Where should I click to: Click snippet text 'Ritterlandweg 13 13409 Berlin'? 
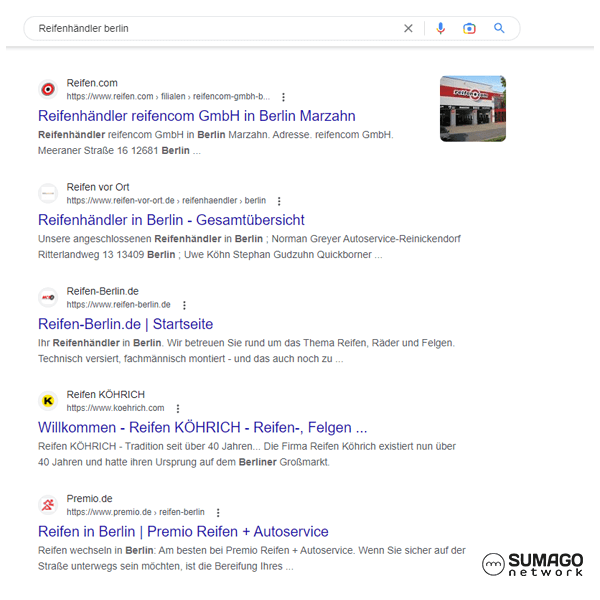pos(106,254)
